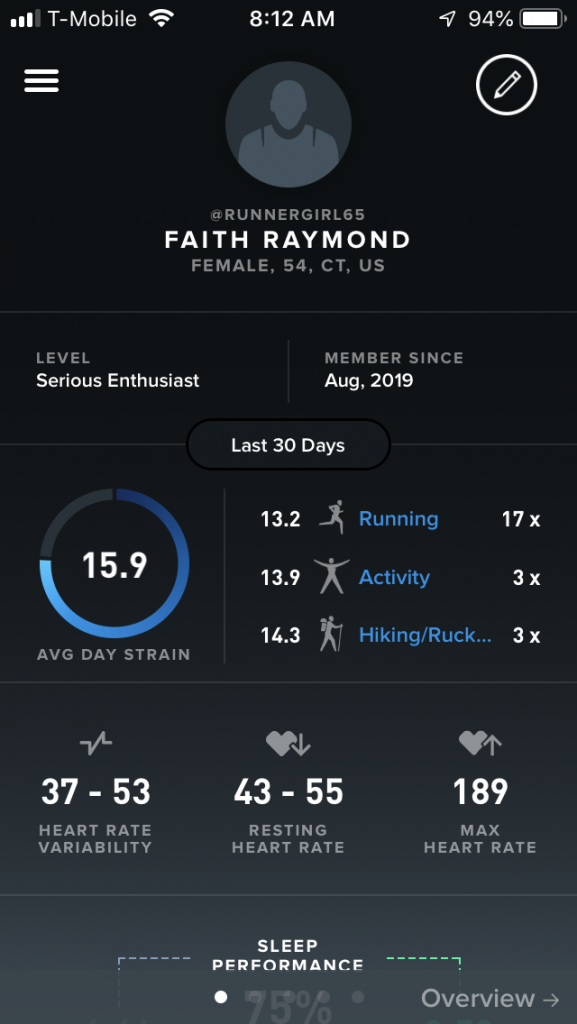Select the first page indicator dot

click(221, 997)
